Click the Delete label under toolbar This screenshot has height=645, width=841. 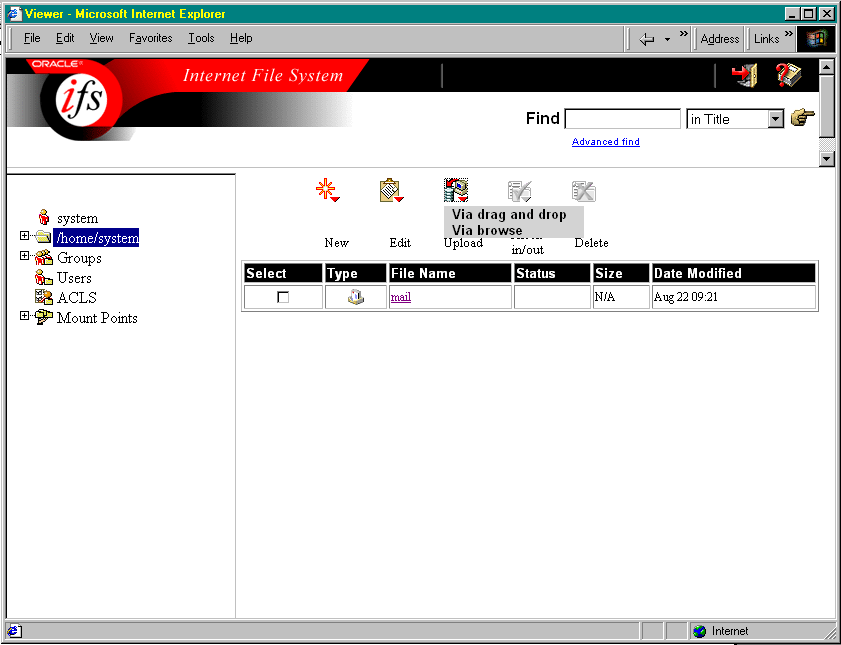[x=592, y=243]
